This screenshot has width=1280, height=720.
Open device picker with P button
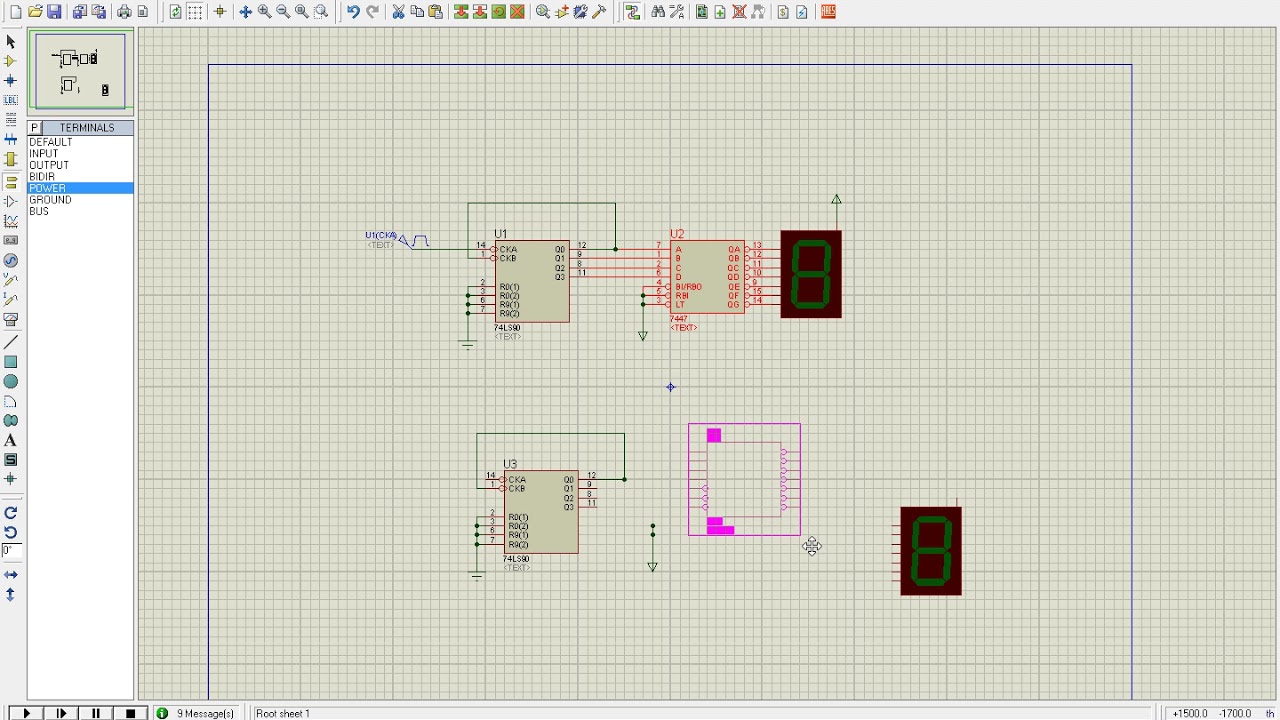(34, 128)
